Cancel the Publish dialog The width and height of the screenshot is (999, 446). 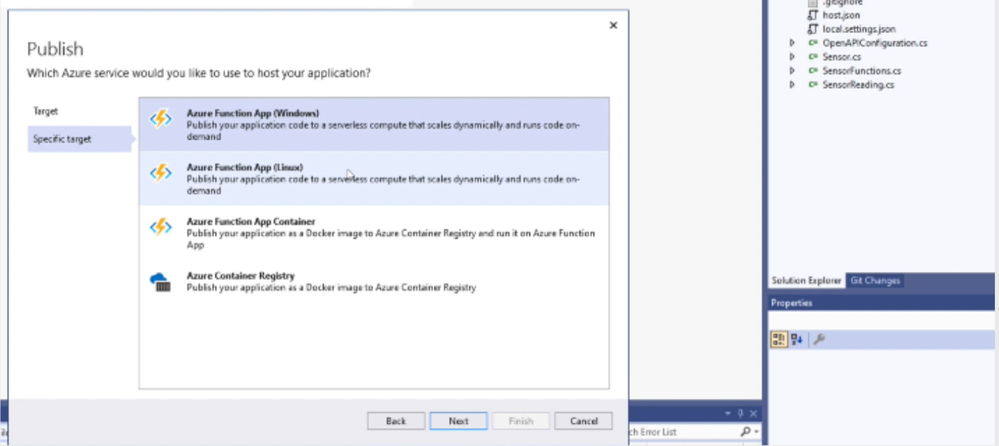pos(584,421)
